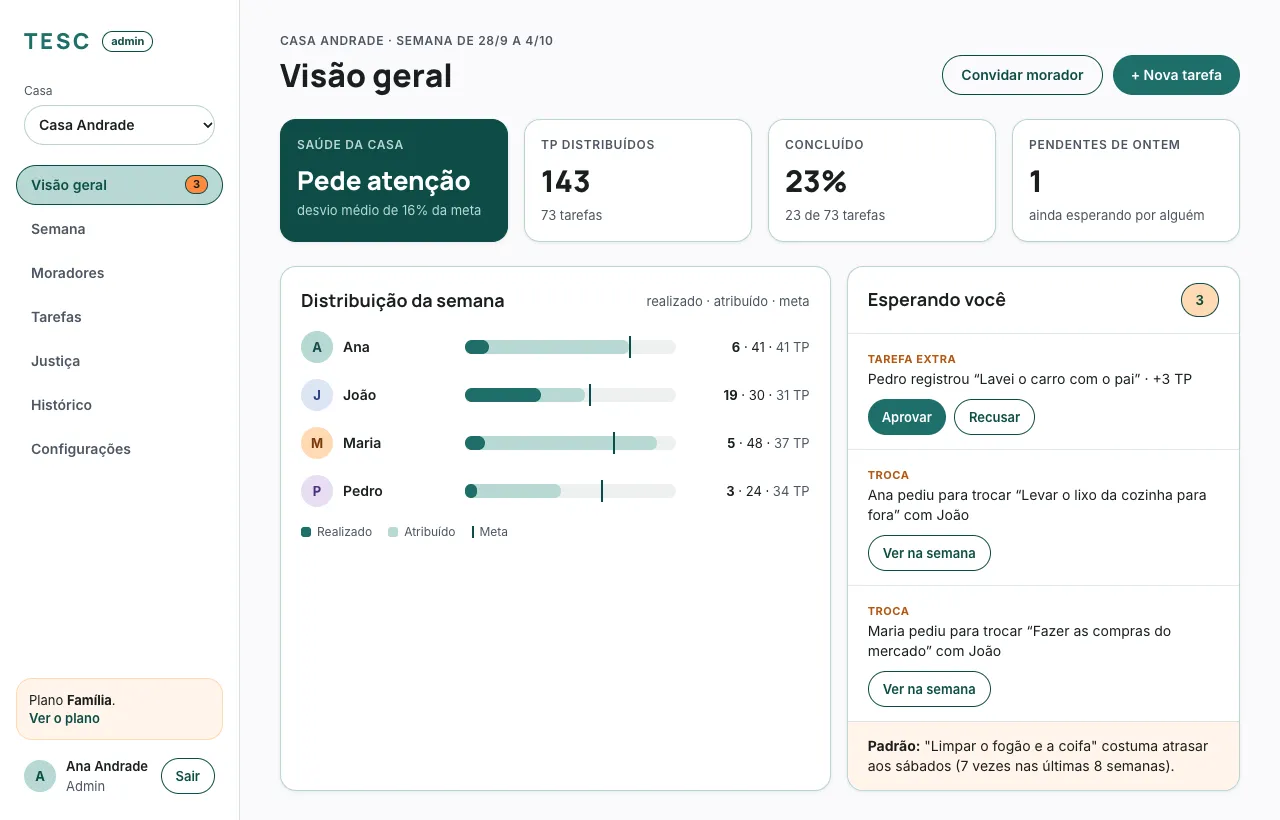Click the TP distribuídos stat card
1280x820 pixels.
pos(638,181)
